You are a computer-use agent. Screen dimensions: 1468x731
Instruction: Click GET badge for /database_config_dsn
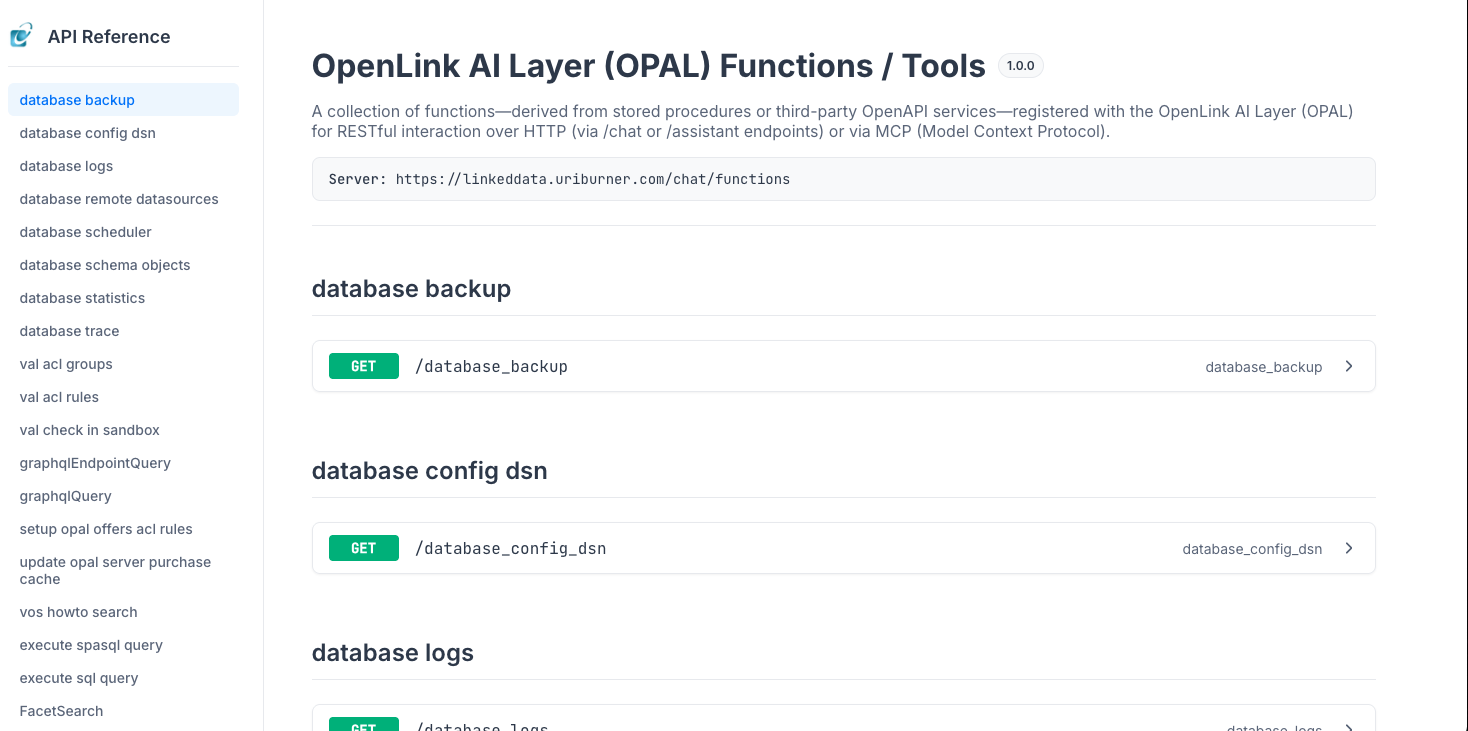[364, 548]
